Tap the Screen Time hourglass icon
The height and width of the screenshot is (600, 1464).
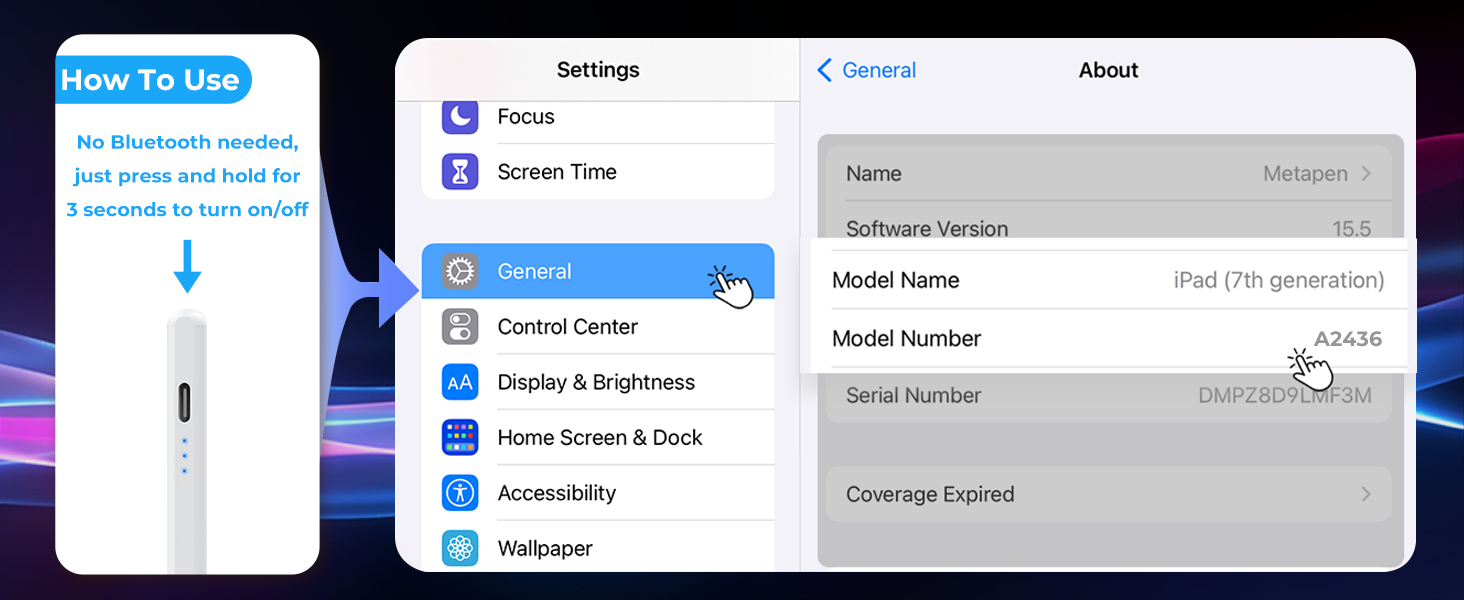pyautogui.click(x=460, y=172)
